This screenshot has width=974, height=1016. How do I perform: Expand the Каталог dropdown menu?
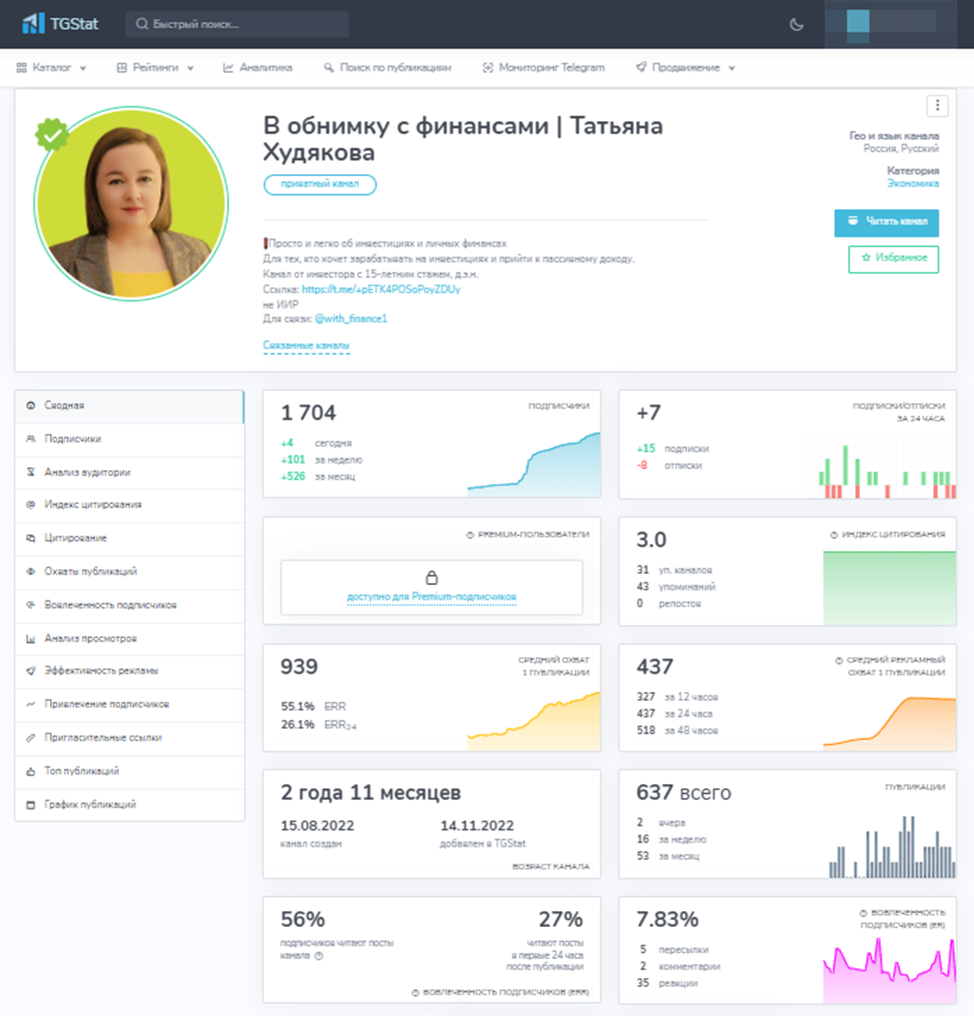pyautogui.click(x=51, y=68)
